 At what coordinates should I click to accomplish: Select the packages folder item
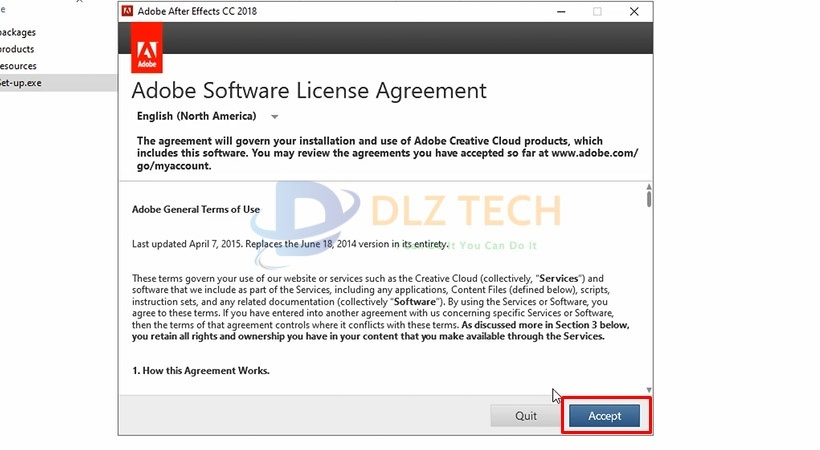pos(18,32)
